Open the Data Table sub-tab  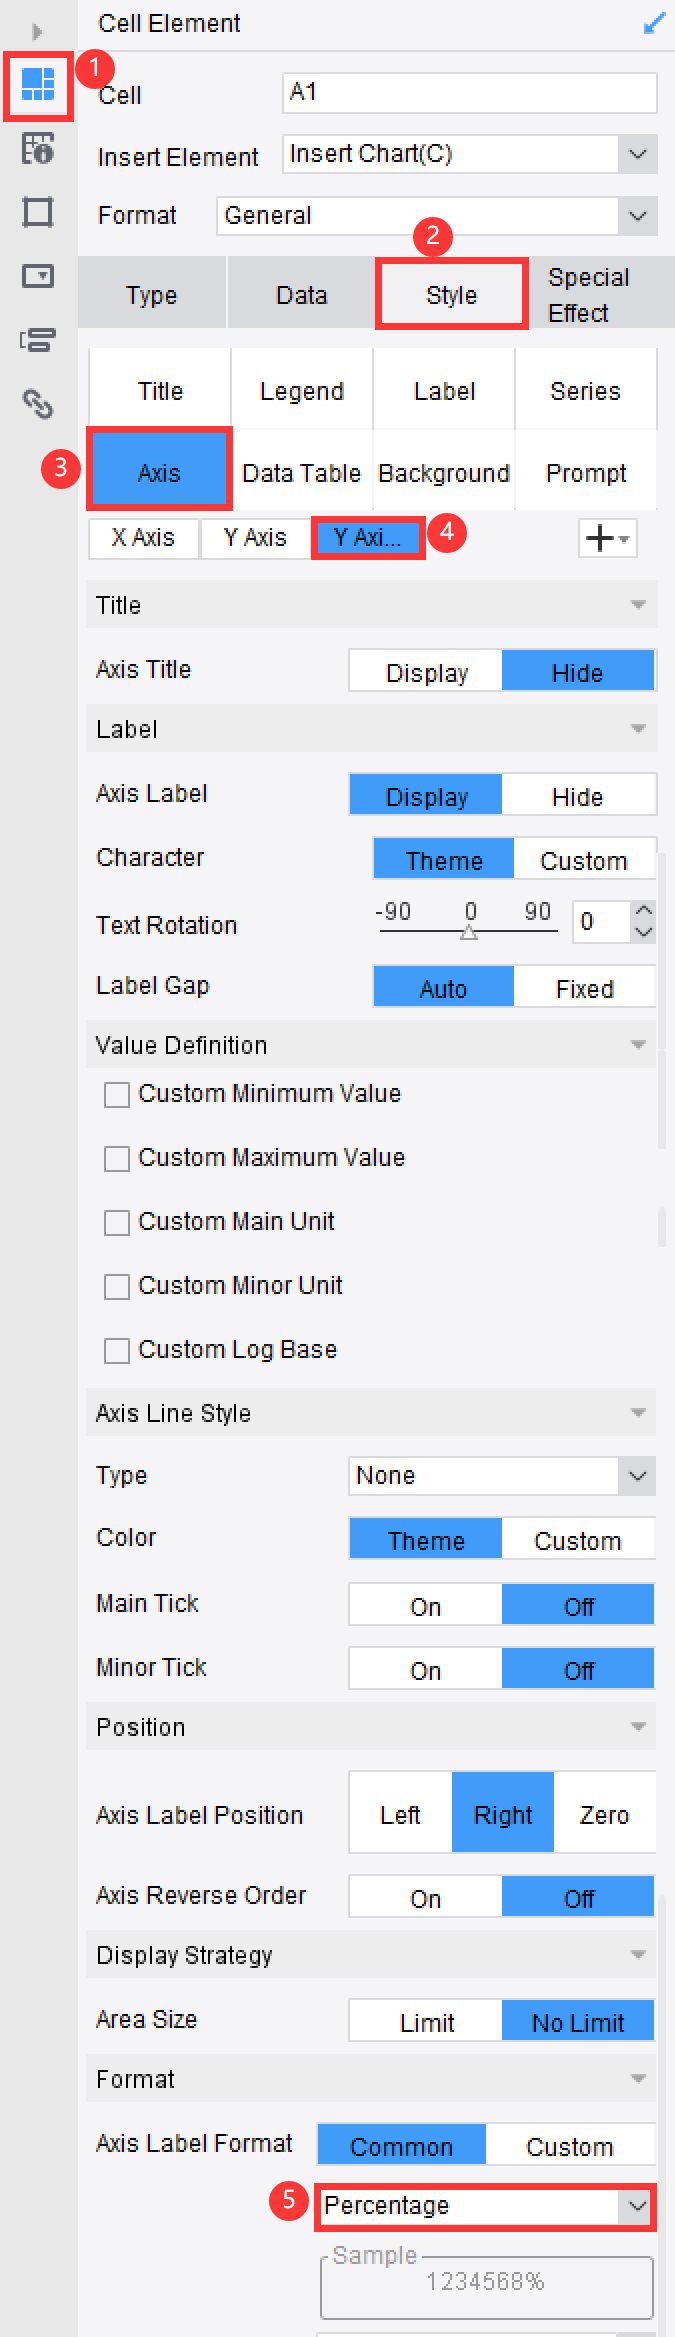pyautogui.click(x=302, y=473)
